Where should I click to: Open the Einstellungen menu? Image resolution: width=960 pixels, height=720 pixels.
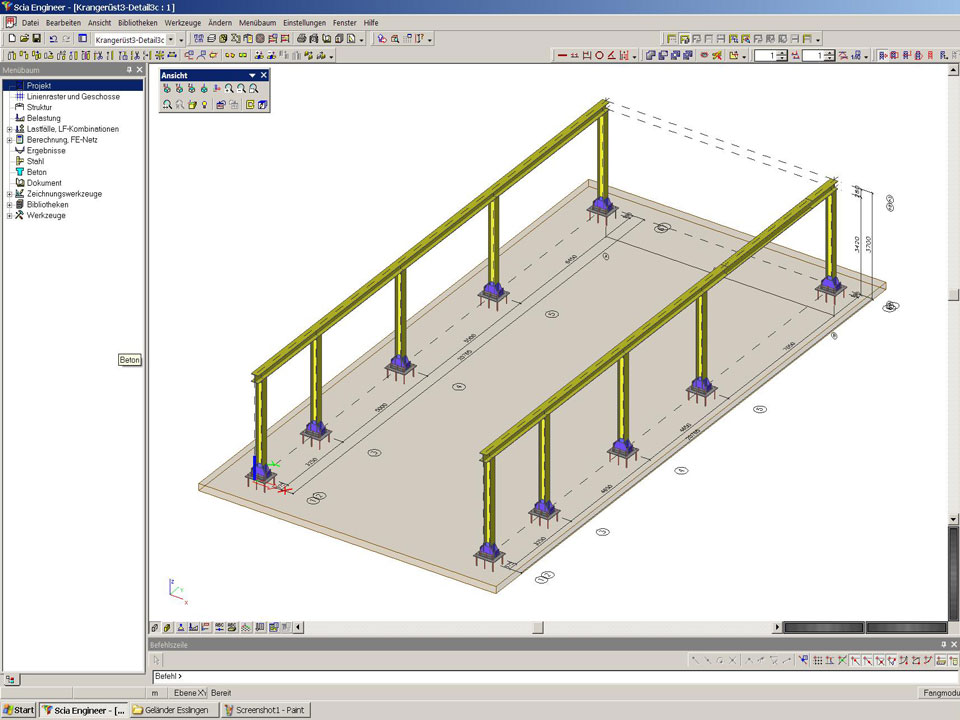click(304, 22)
